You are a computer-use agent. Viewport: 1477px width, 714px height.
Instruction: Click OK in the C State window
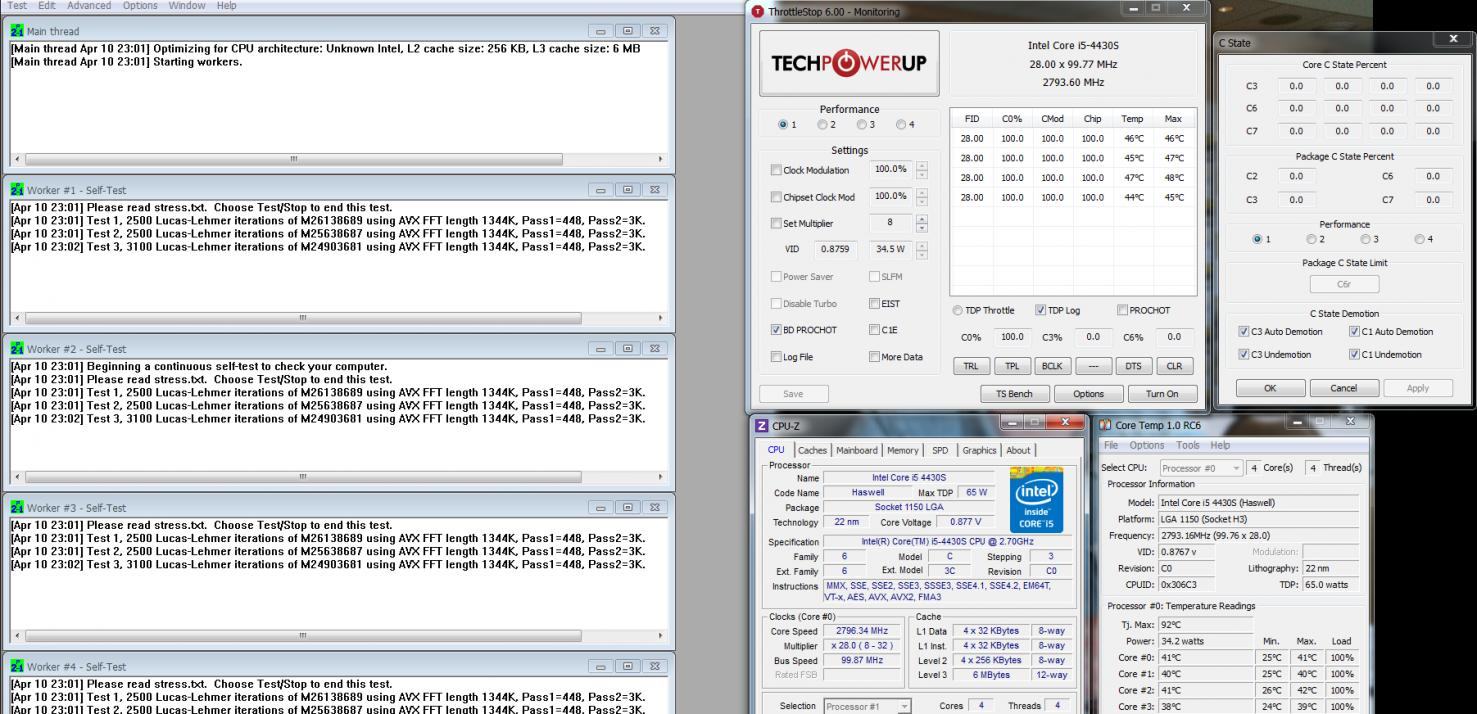tap(1270, 388)
